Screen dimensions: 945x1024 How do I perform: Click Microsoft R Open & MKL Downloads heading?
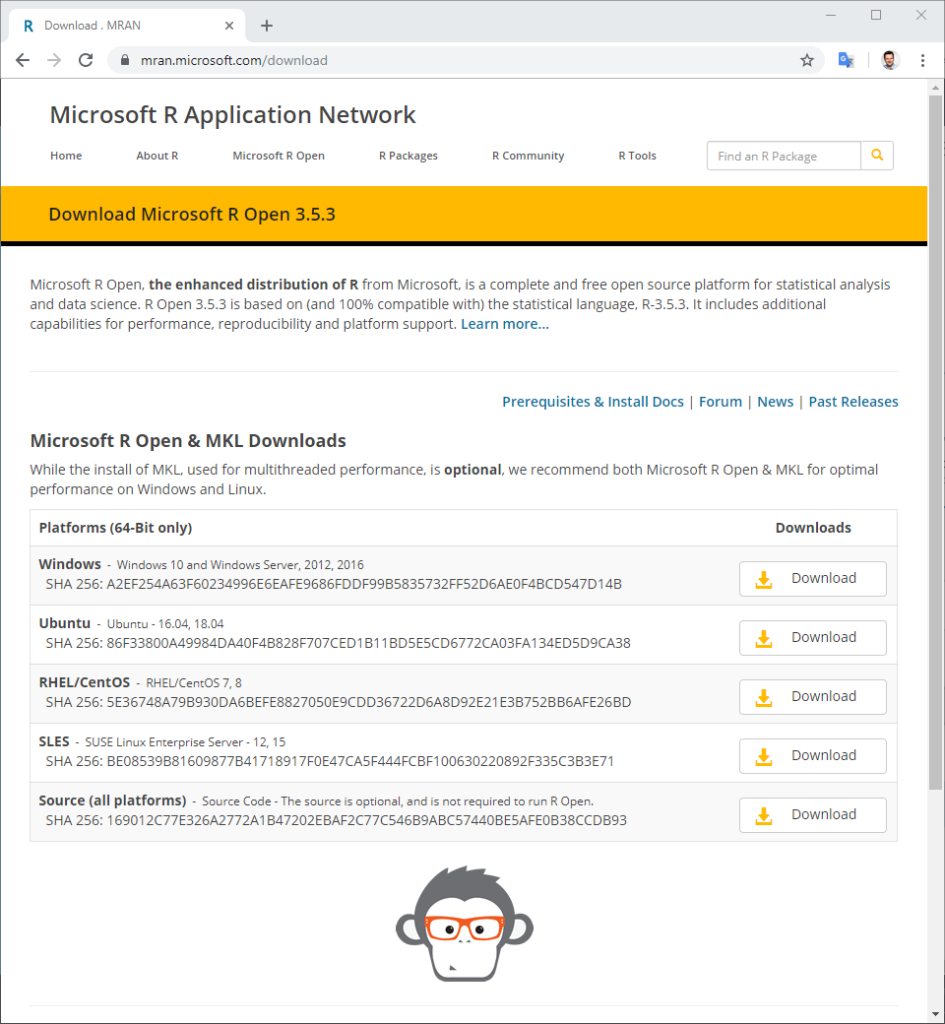click(188, 441)
